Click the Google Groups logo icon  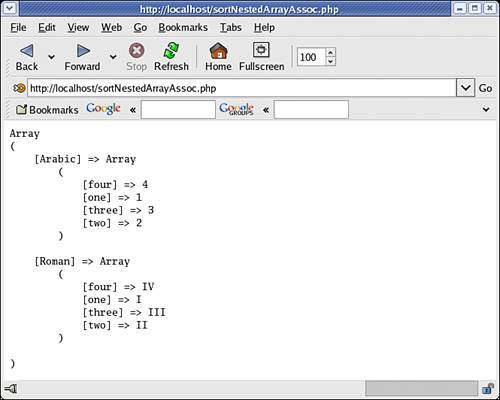(x=236, y=109)
